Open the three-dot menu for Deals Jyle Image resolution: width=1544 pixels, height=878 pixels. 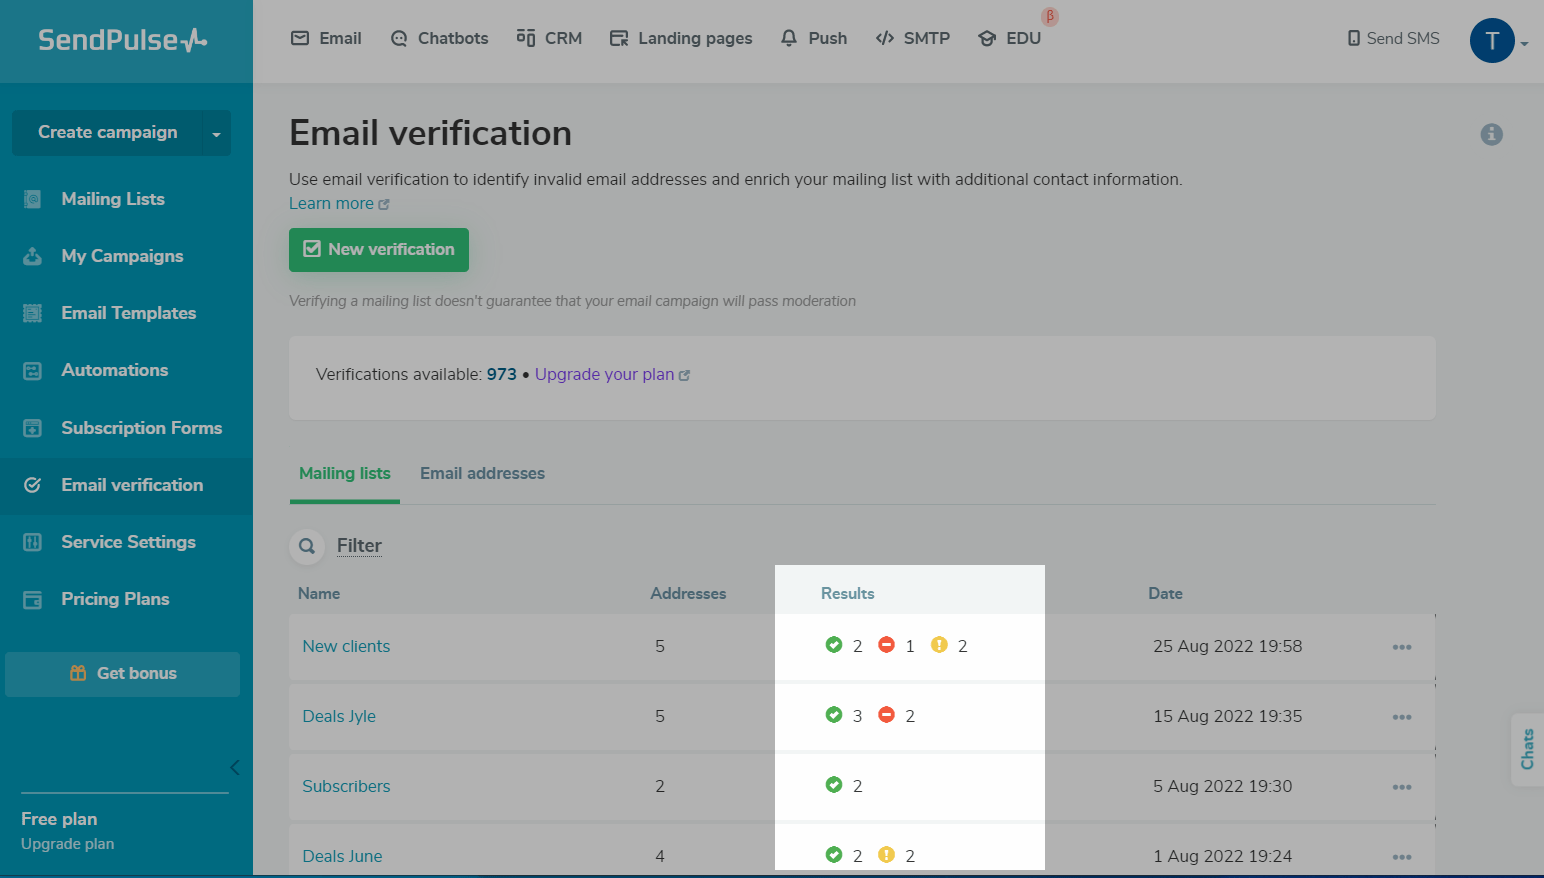1401,717
